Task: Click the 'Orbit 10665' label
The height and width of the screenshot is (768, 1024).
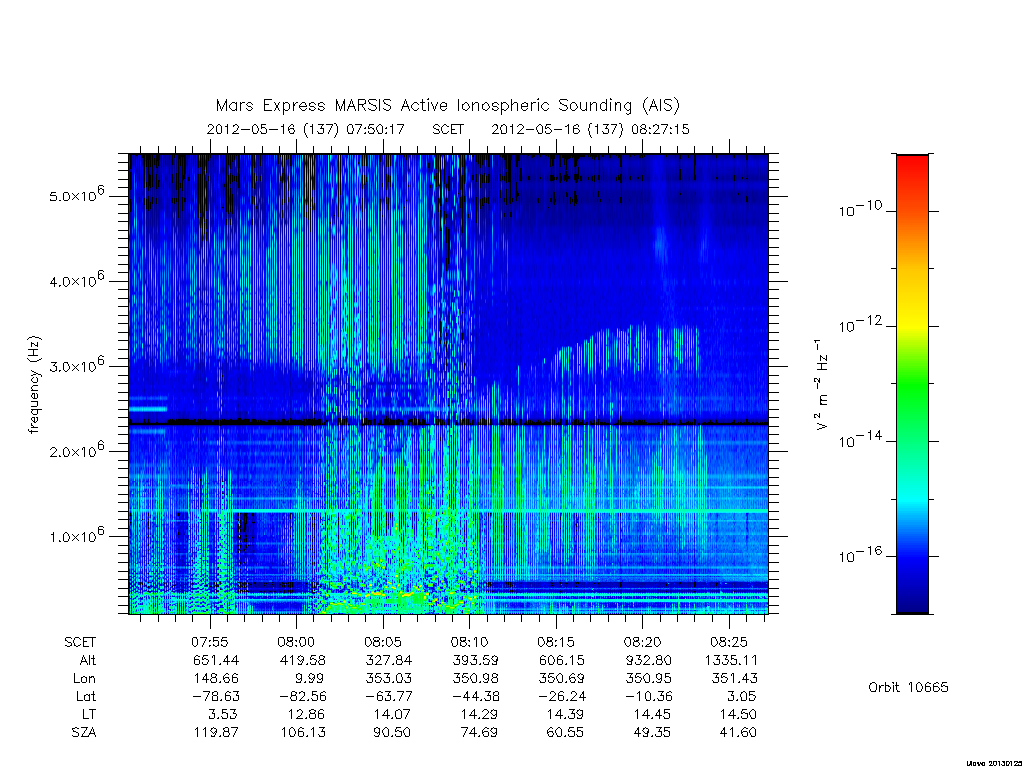Action: [908, 687]
